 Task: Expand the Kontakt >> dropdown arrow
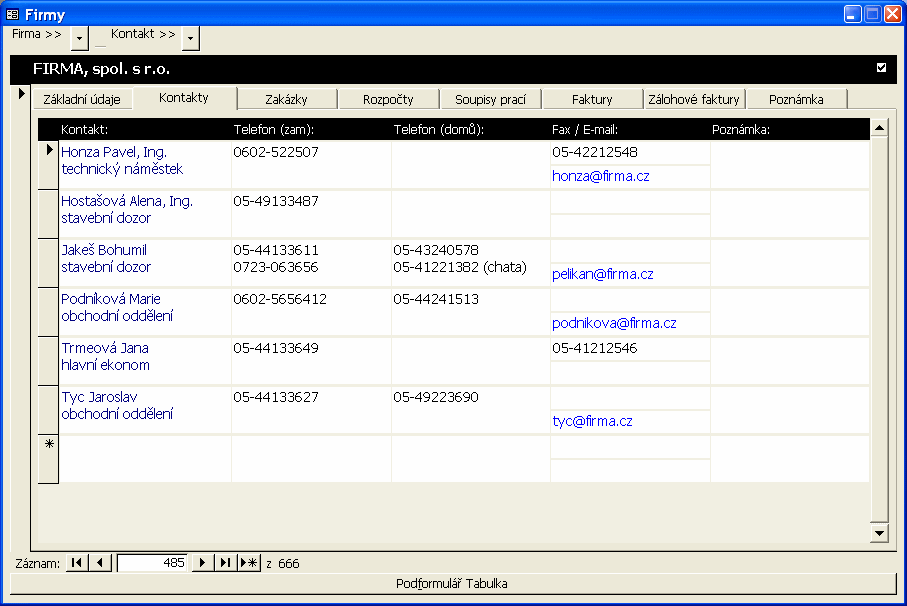click(190, 37)
